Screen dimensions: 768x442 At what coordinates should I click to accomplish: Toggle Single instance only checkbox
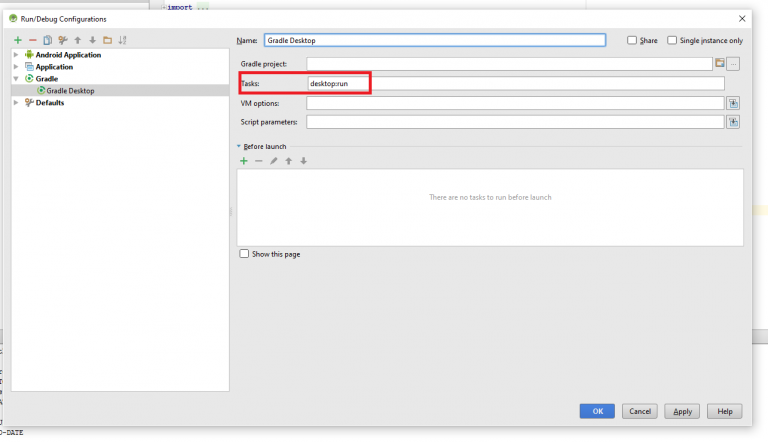[x=671, y=41]
